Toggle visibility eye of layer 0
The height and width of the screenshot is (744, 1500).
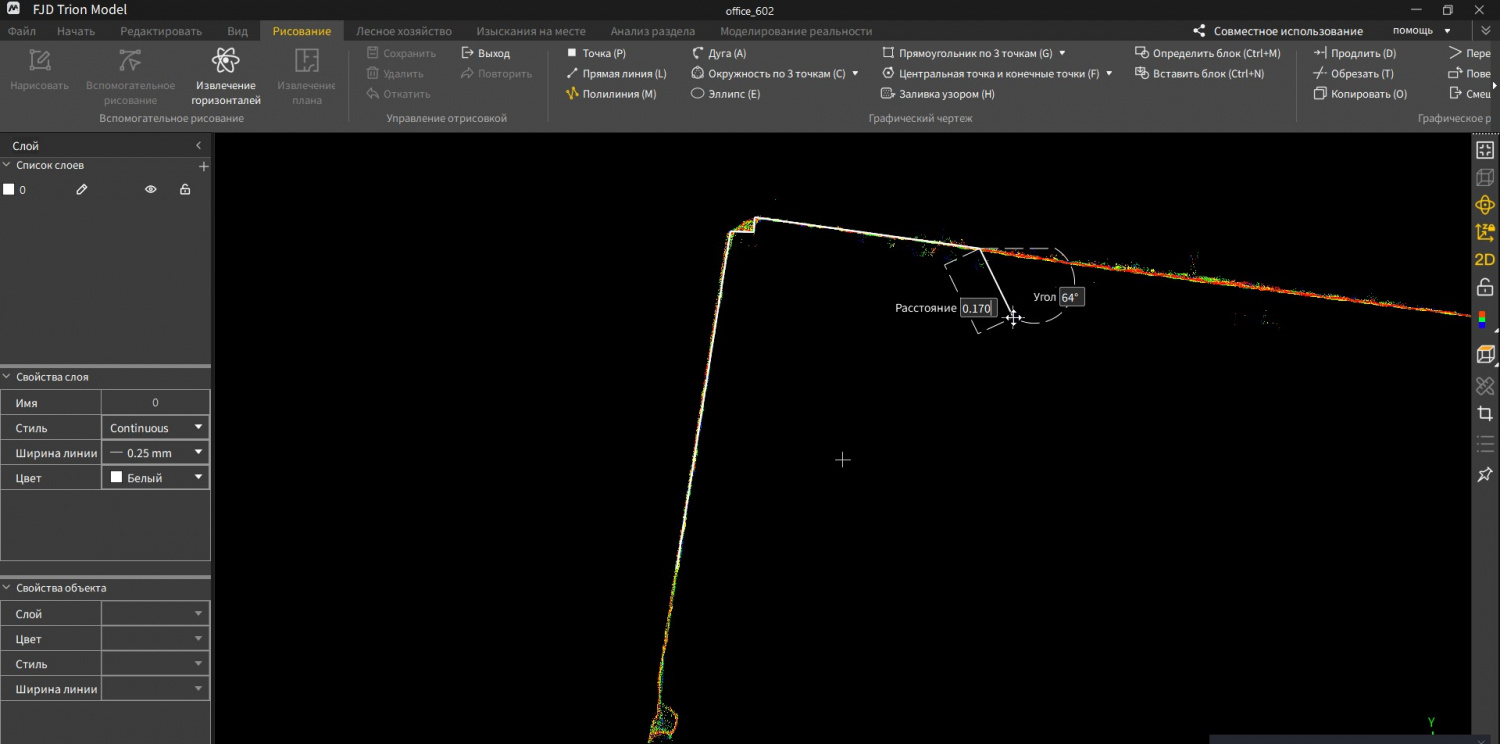pos(151,189)
